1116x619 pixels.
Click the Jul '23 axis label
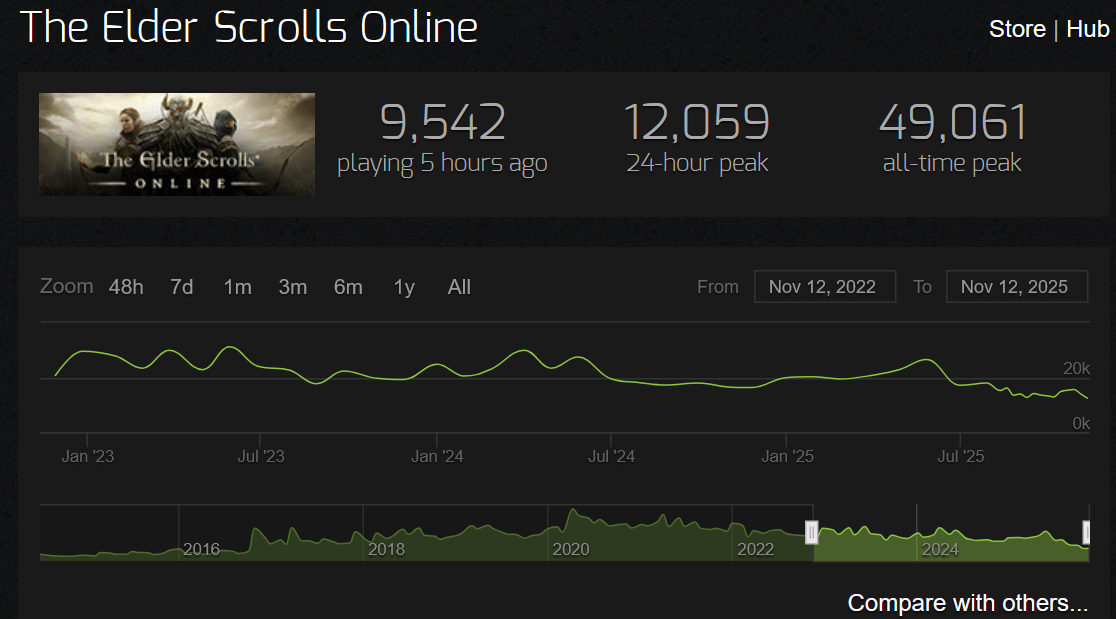(x=260, y=456)
